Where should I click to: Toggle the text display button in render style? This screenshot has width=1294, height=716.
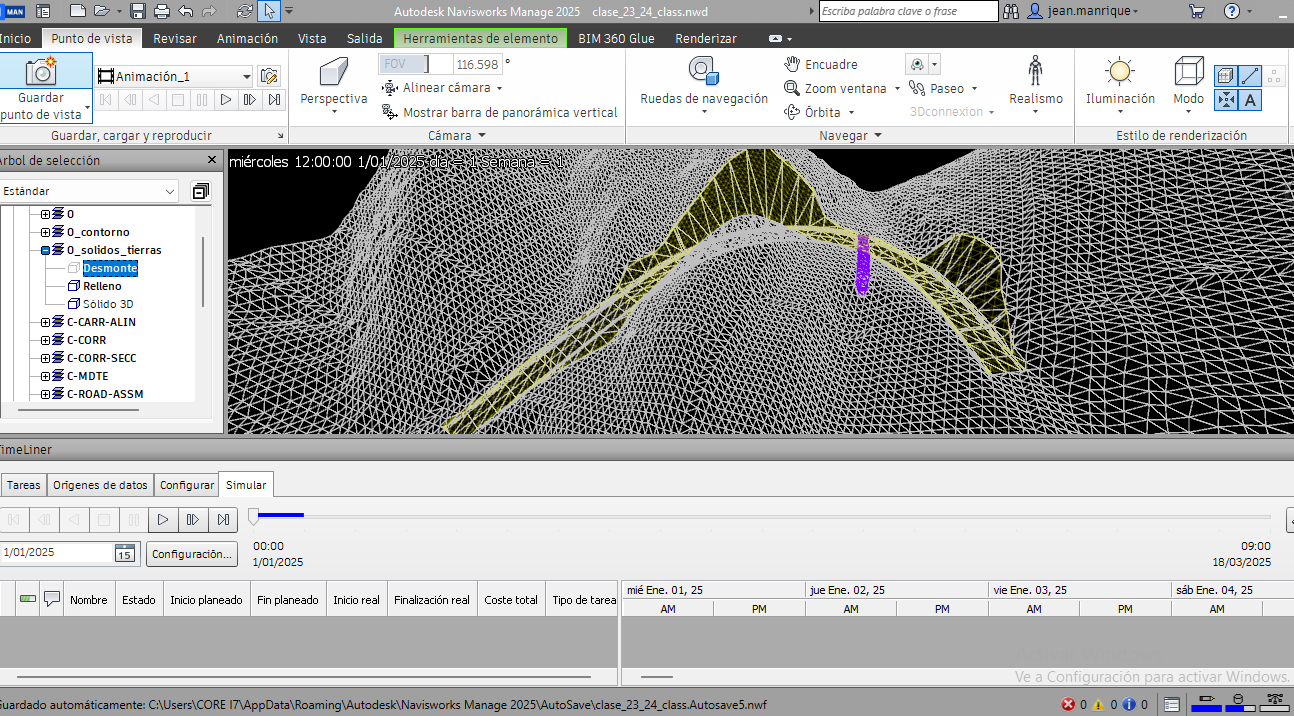pyautogui.click(x=1250, y=100)
